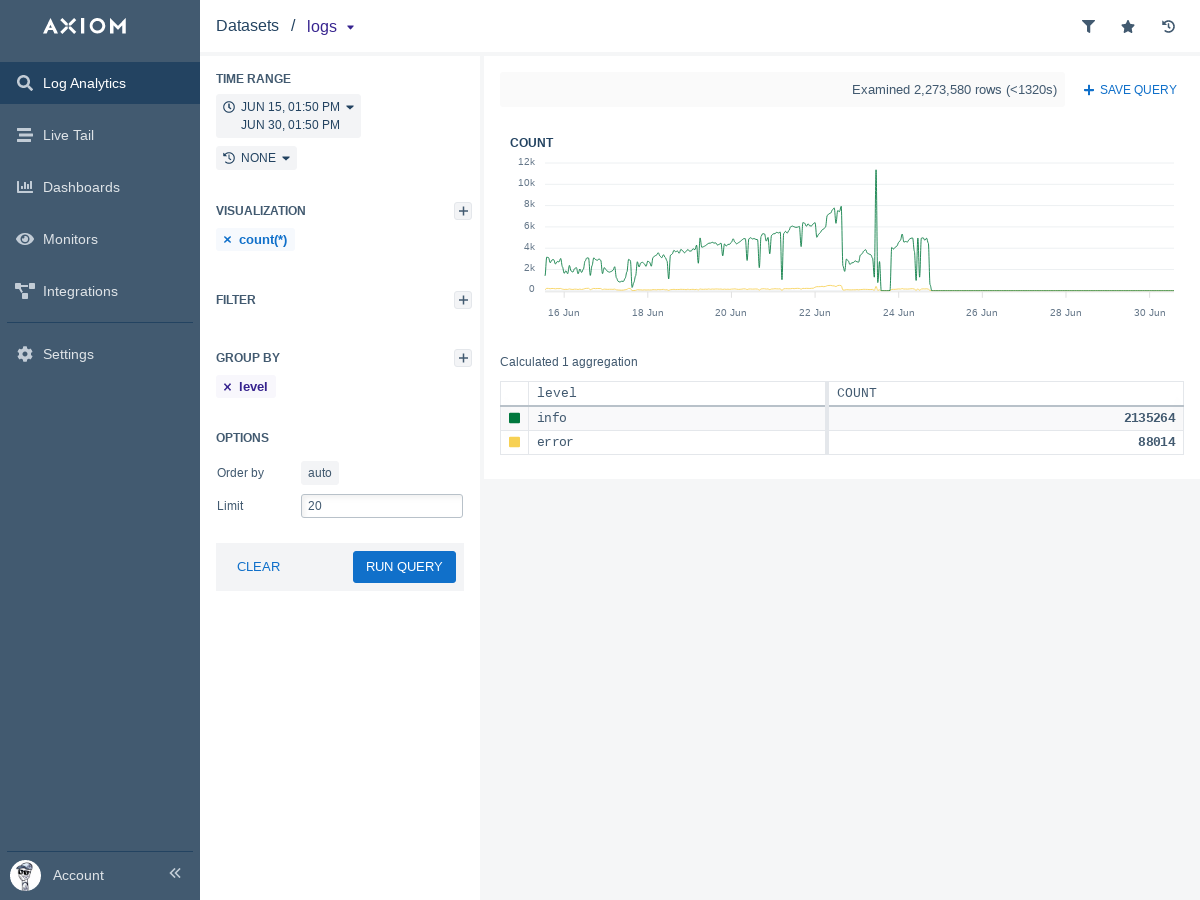Screen dimensions: 1200x900
Task: Save the query with SAVE QUERY link
Action: click(x=1130, y=90)
